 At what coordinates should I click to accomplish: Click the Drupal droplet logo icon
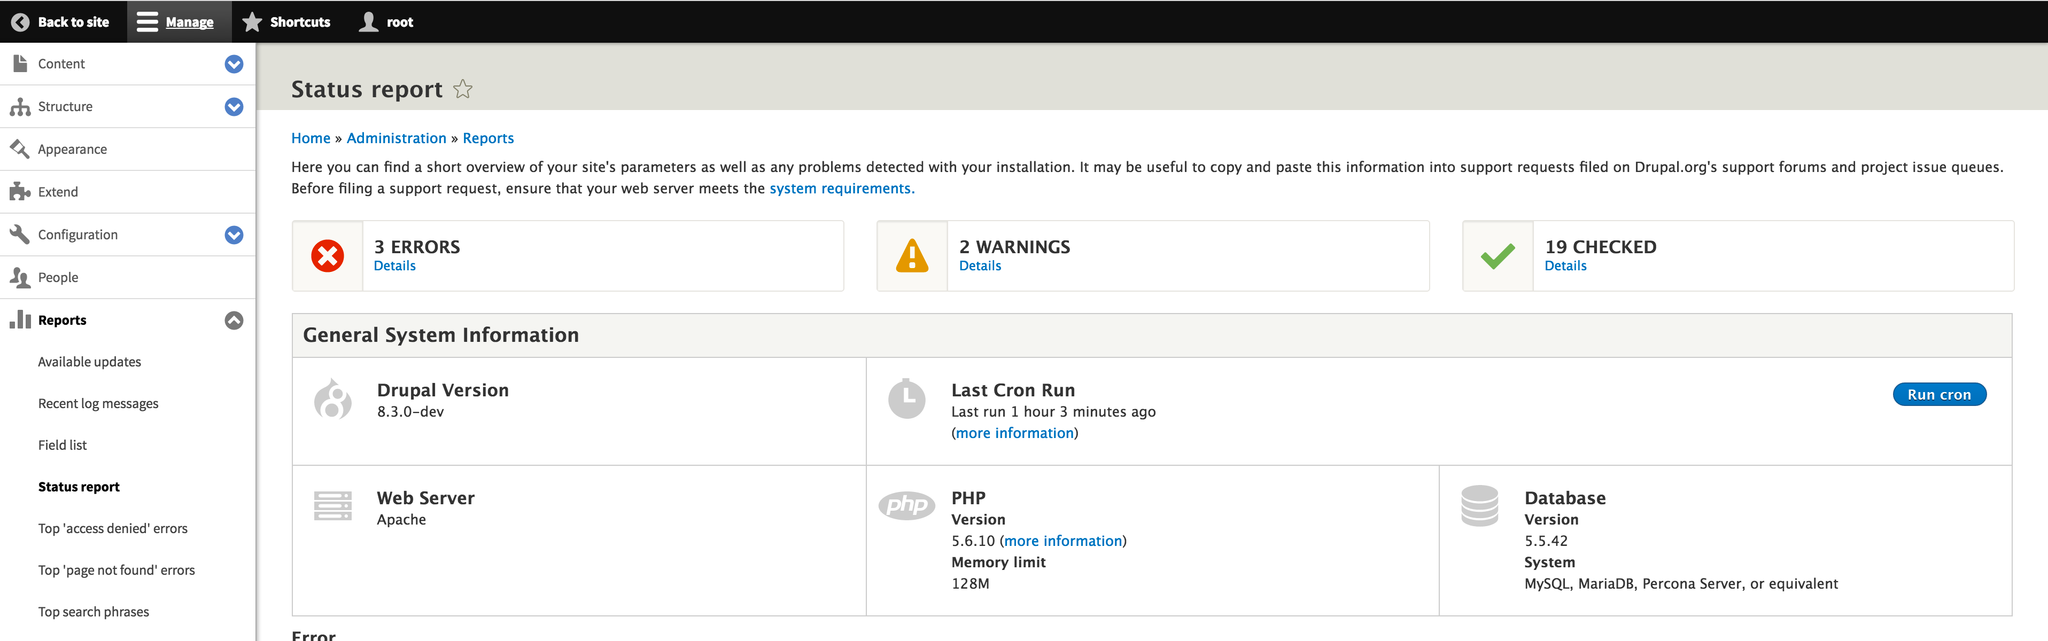tap(333, 399)
